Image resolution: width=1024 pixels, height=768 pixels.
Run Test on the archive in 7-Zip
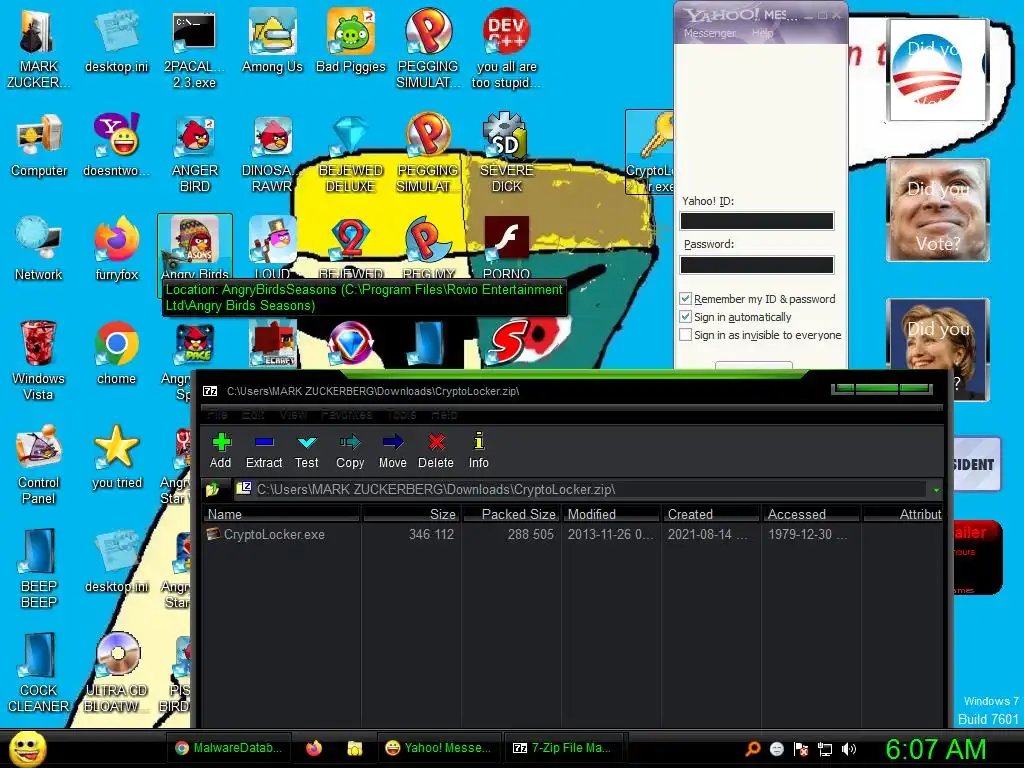[306, 451]
